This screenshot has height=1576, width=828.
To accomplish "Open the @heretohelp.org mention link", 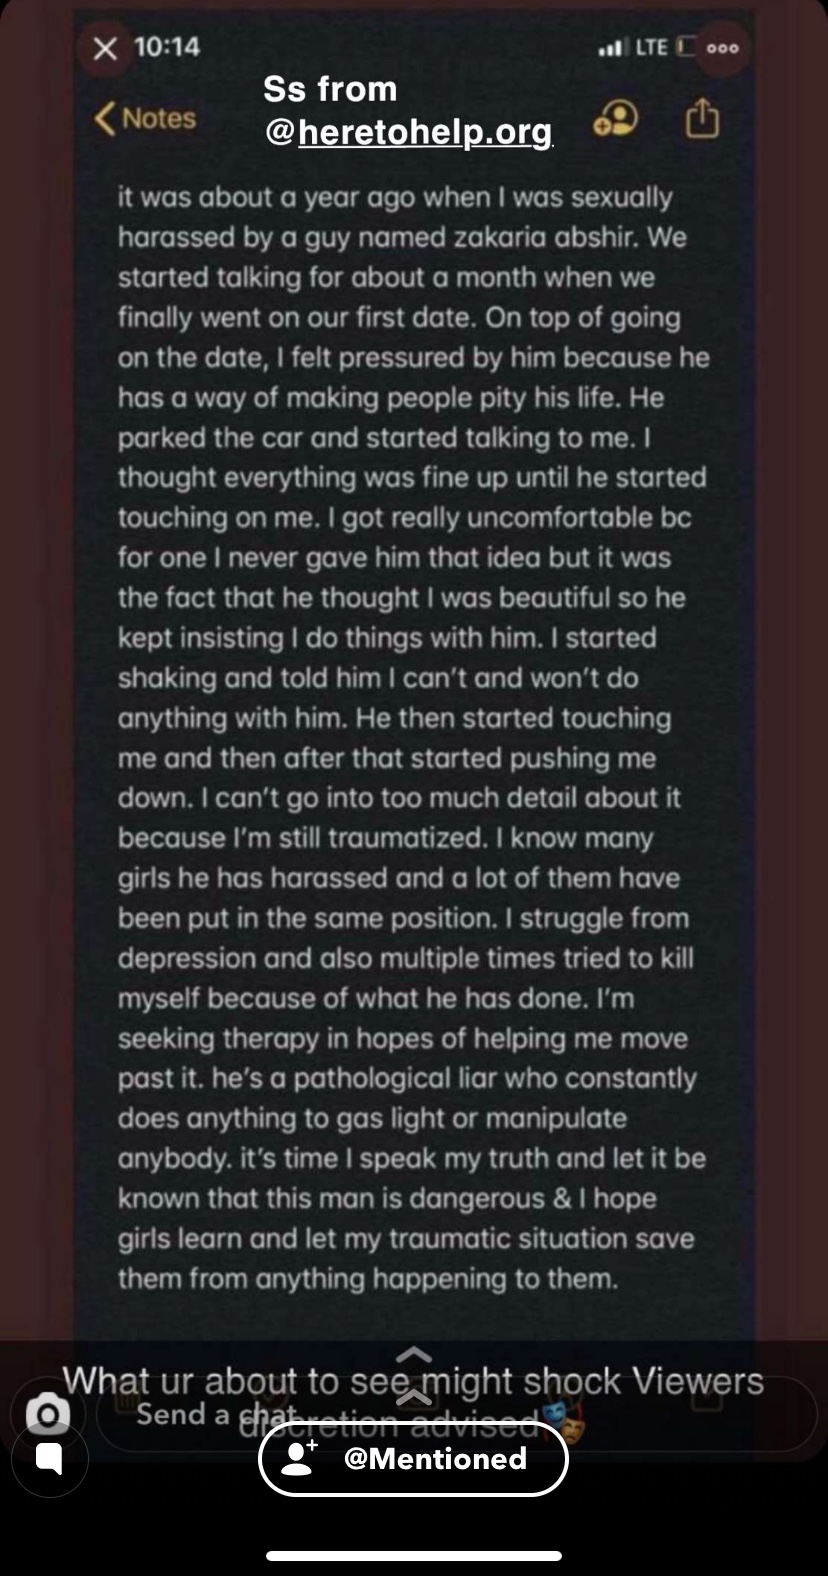I will [408, 130].
